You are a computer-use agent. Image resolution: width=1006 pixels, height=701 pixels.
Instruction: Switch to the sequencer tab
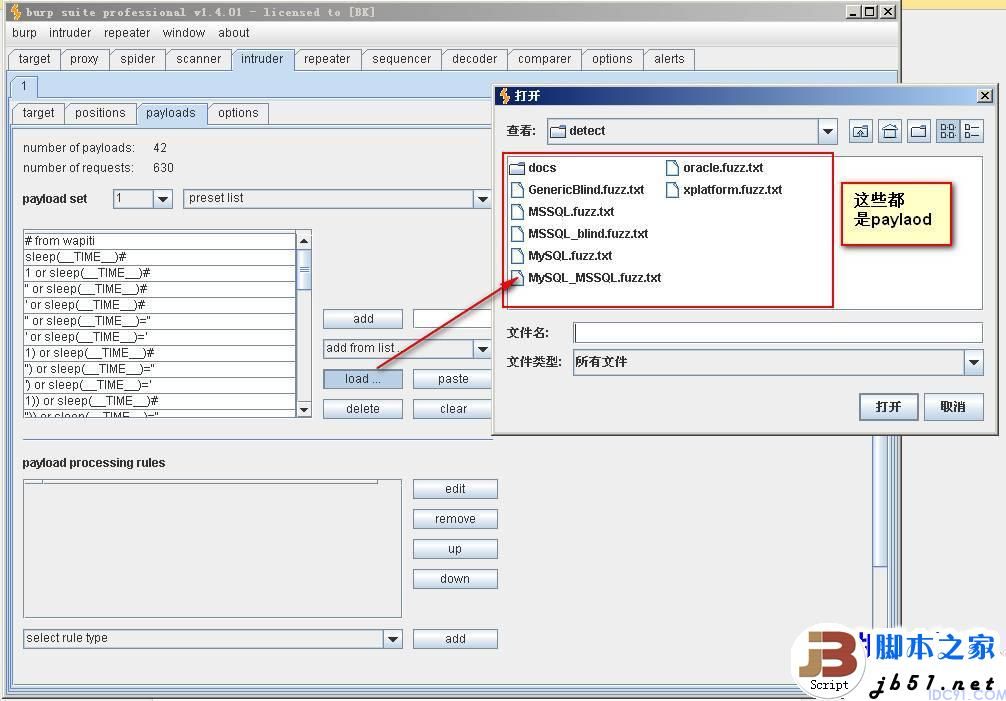pos(401,59)
